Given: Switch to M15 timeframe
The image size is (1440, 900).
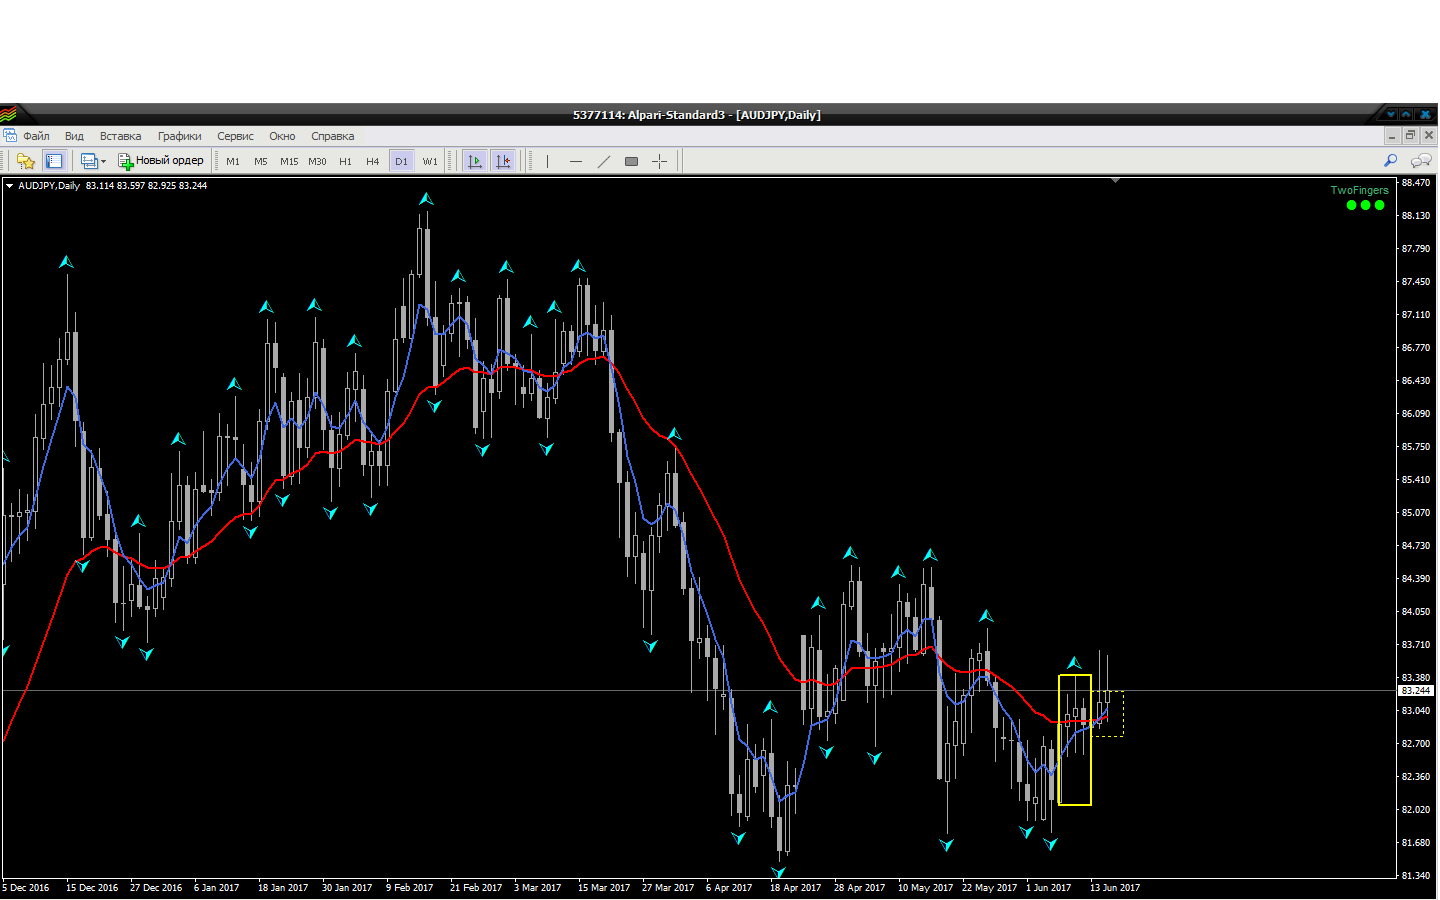Looking at the screenshot, I should (x=289, y=161).
